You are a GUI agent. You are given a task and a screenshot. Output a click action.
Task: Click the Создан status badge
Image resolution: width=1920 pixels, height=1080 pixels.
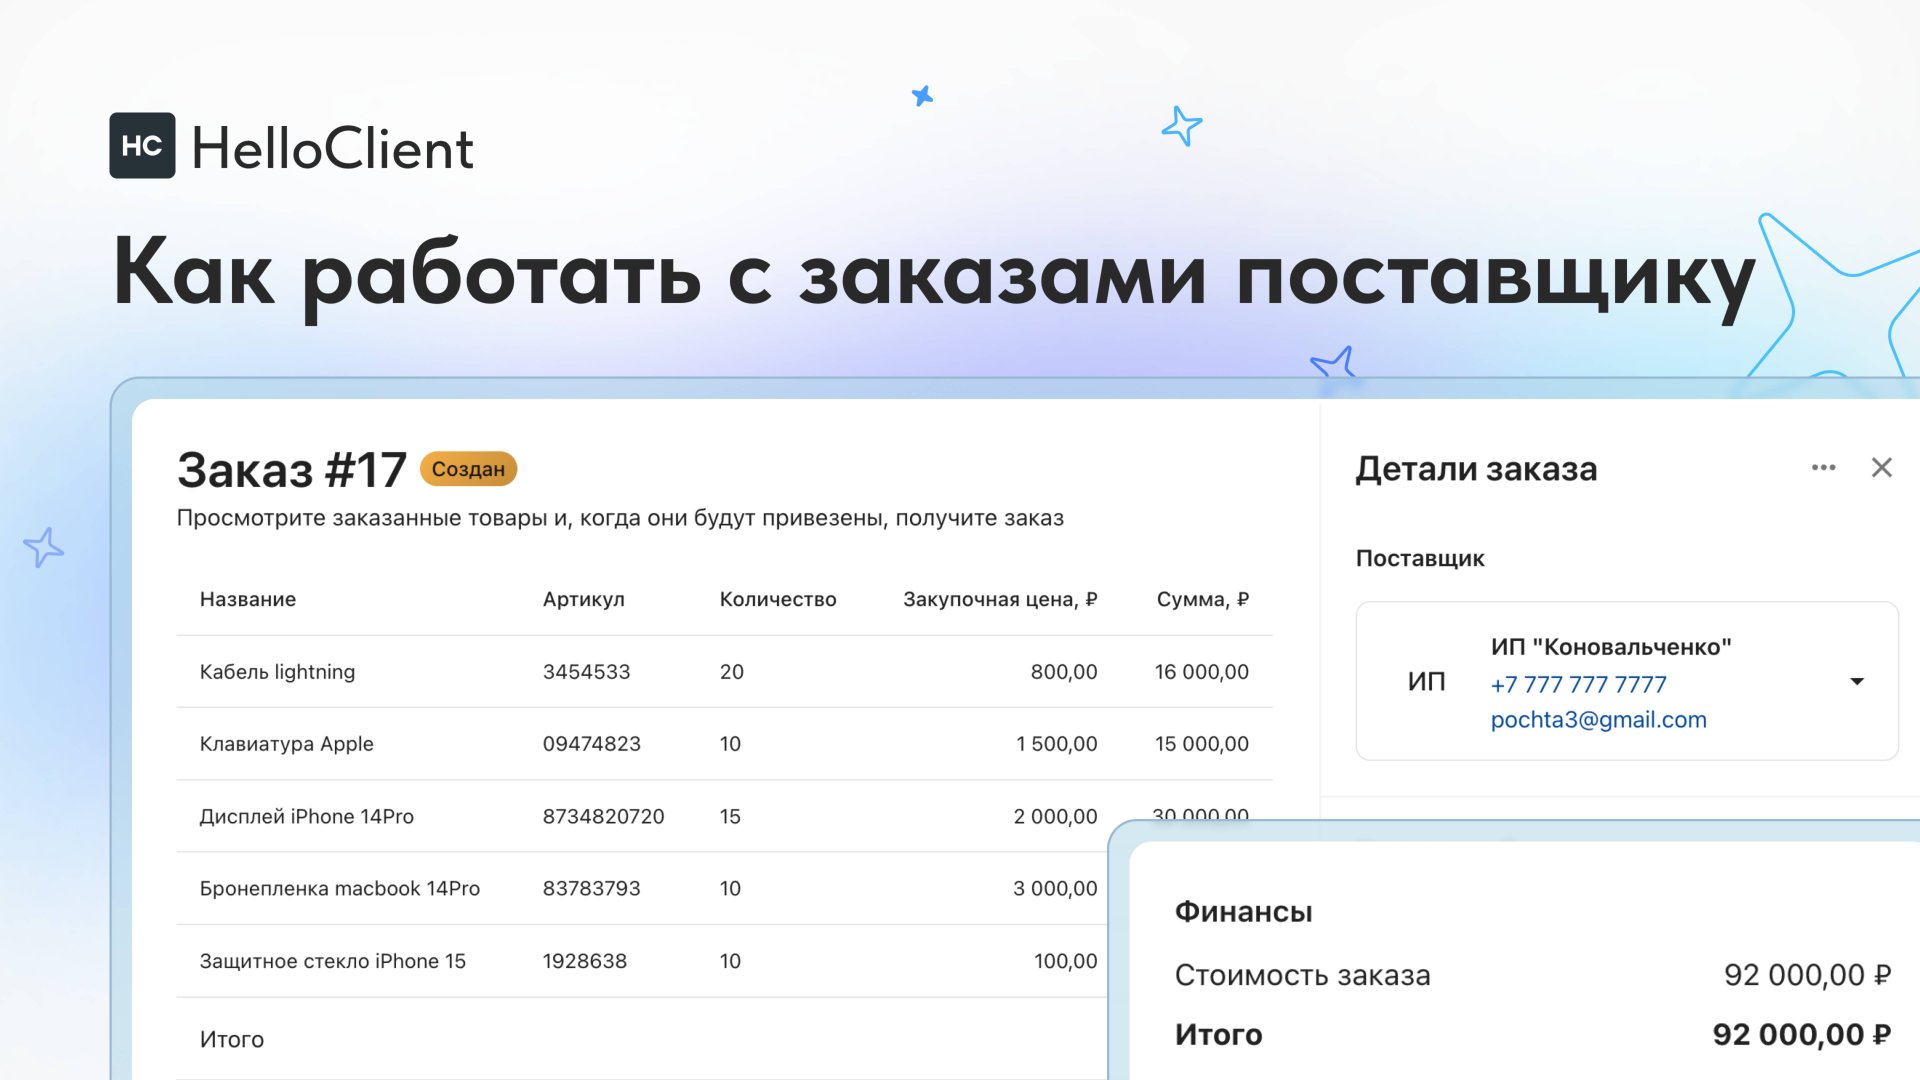[468, 469]
